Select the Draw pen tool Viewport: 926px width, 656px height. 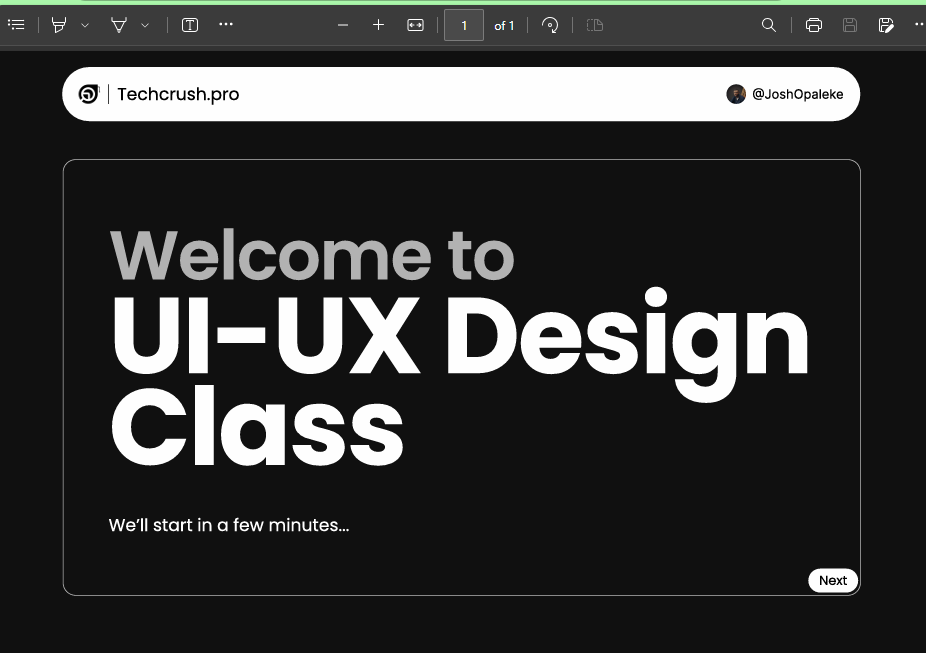coord(118,25)
